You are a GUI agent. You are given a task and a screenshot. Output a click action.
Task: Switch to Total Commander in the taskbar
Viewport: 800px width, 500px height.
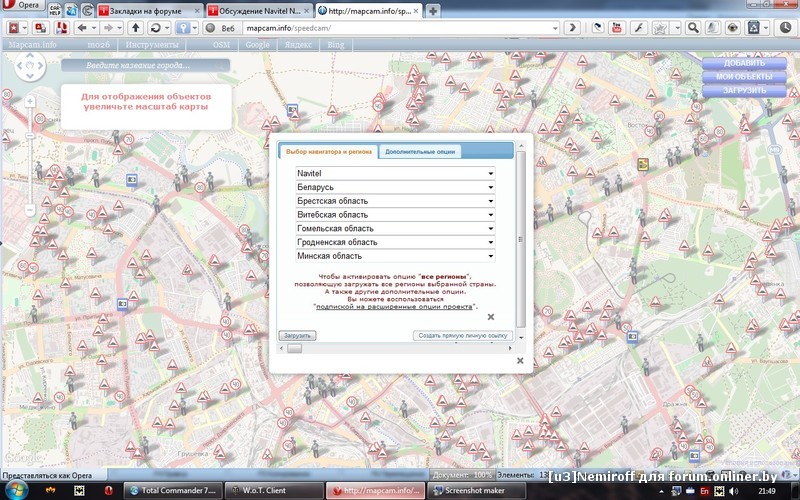pyautogui.click(x=173, y=490)
